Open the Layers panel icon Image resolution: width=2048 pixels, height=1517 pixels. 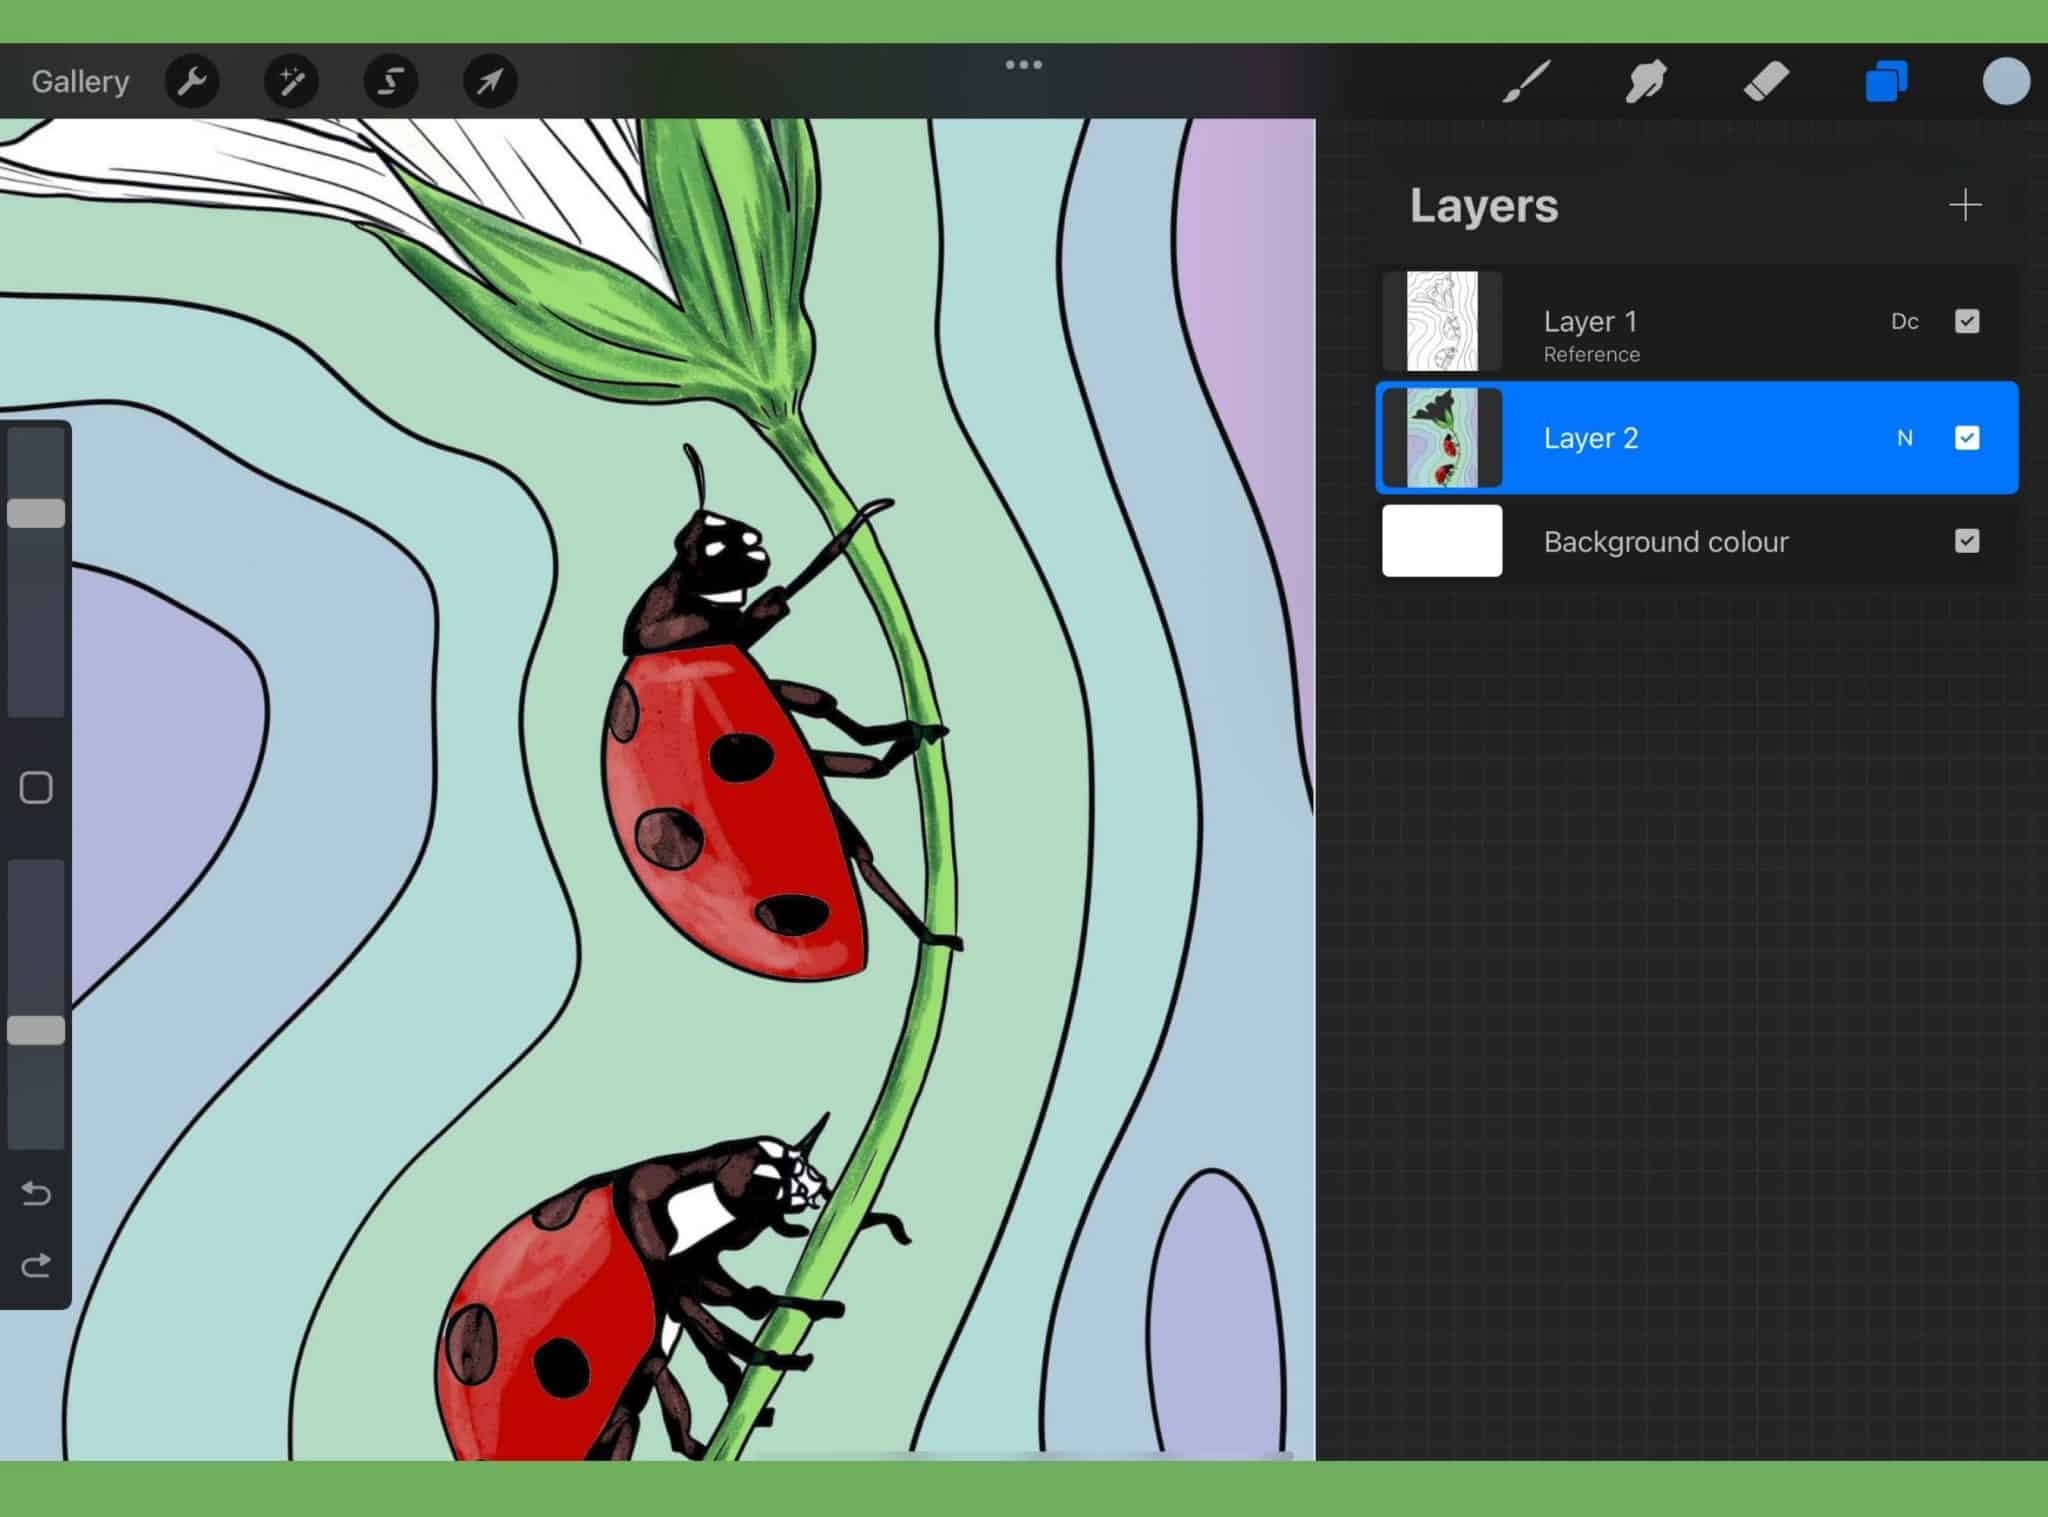click(1888, 81)
